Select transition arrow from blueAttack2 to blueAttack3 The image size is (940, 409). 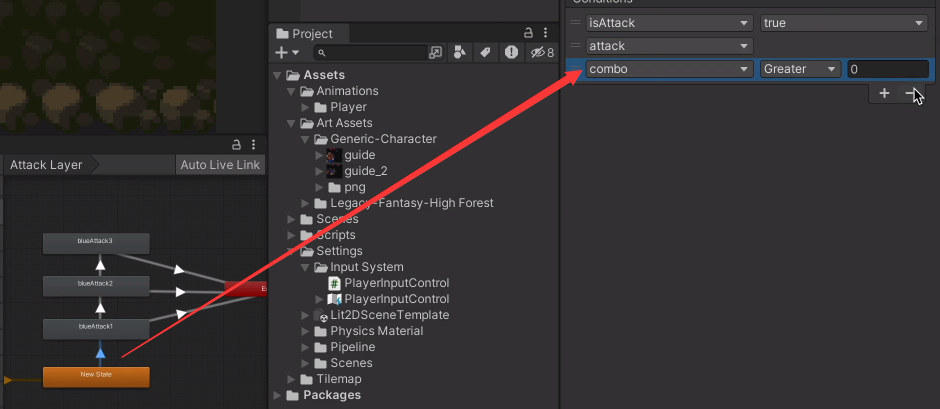pyautogui.click(x=101, y=265)
